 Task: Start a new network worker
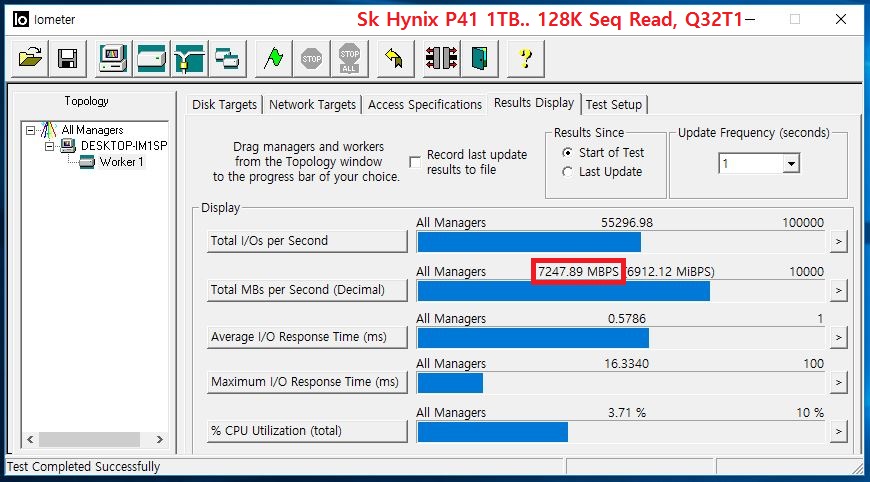[190, 58]
